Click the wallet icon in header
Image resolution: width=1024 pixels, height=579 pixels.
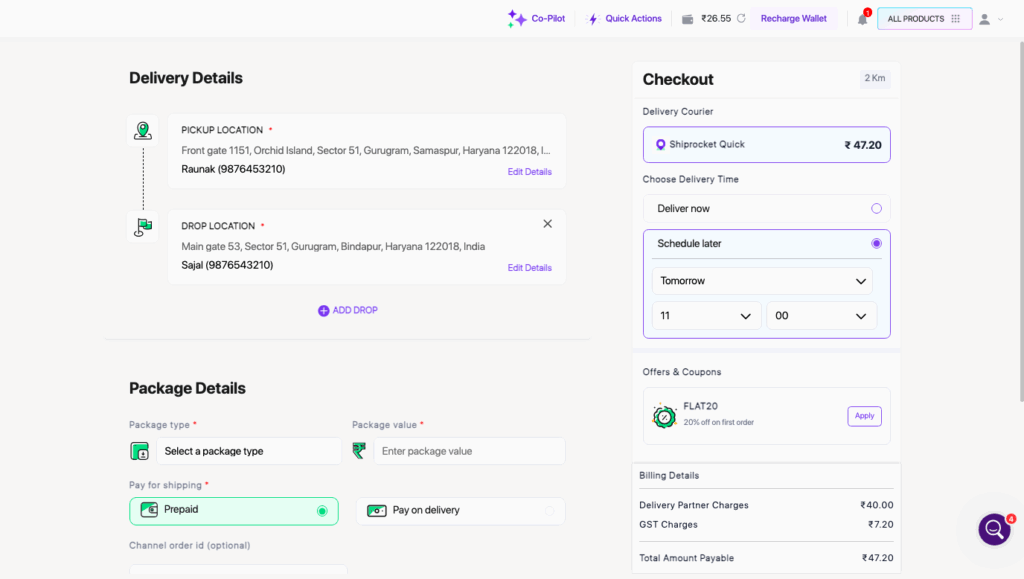click(x=688, y=19)
